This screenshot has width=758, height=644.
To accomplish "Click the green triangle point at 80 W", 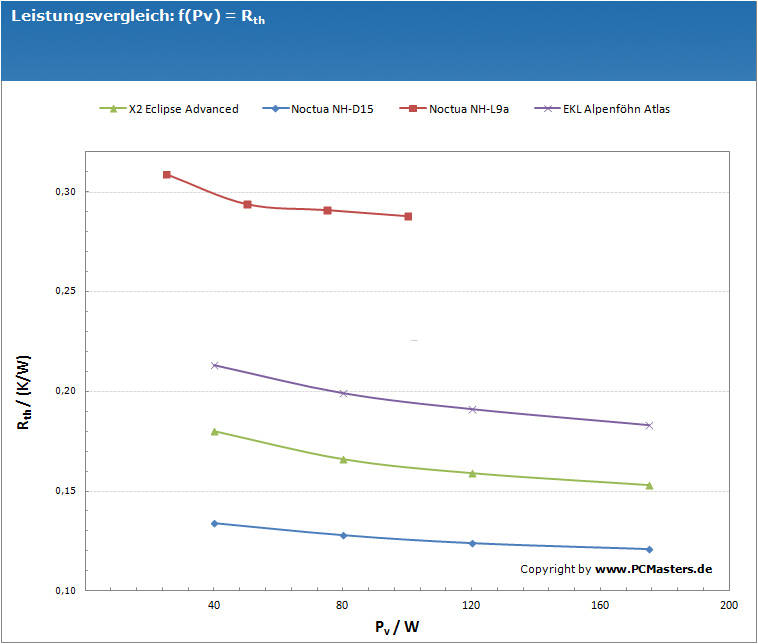I will [x=343, y=459].
